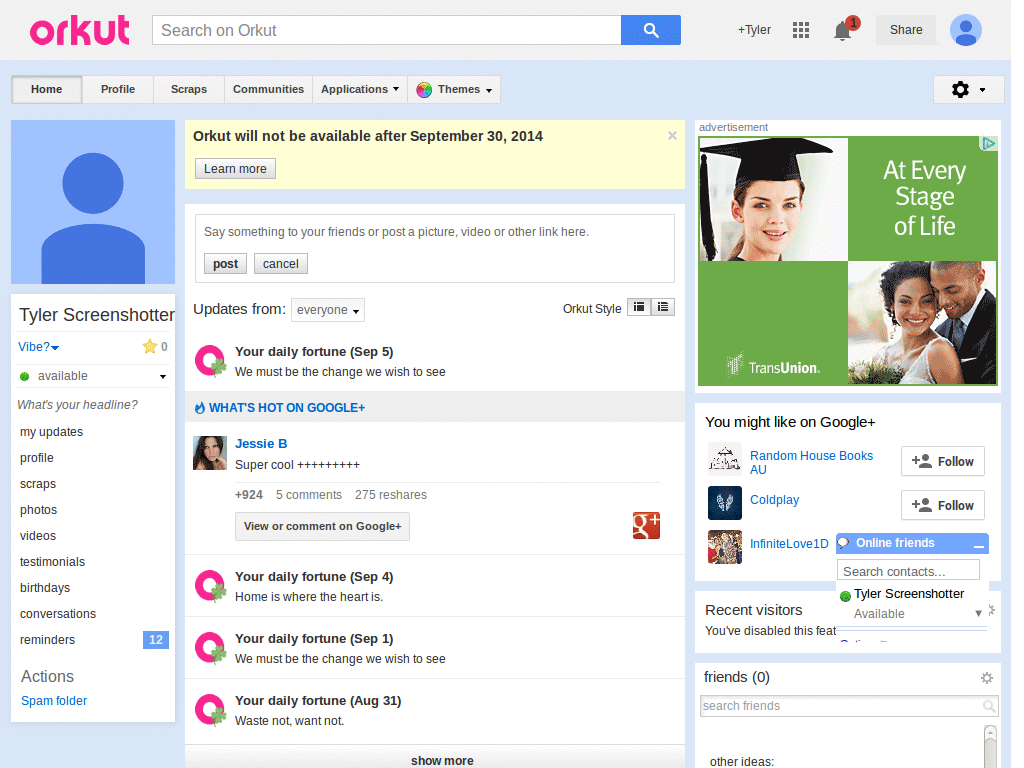Open reminders with 12 badge

click(93, 640)
